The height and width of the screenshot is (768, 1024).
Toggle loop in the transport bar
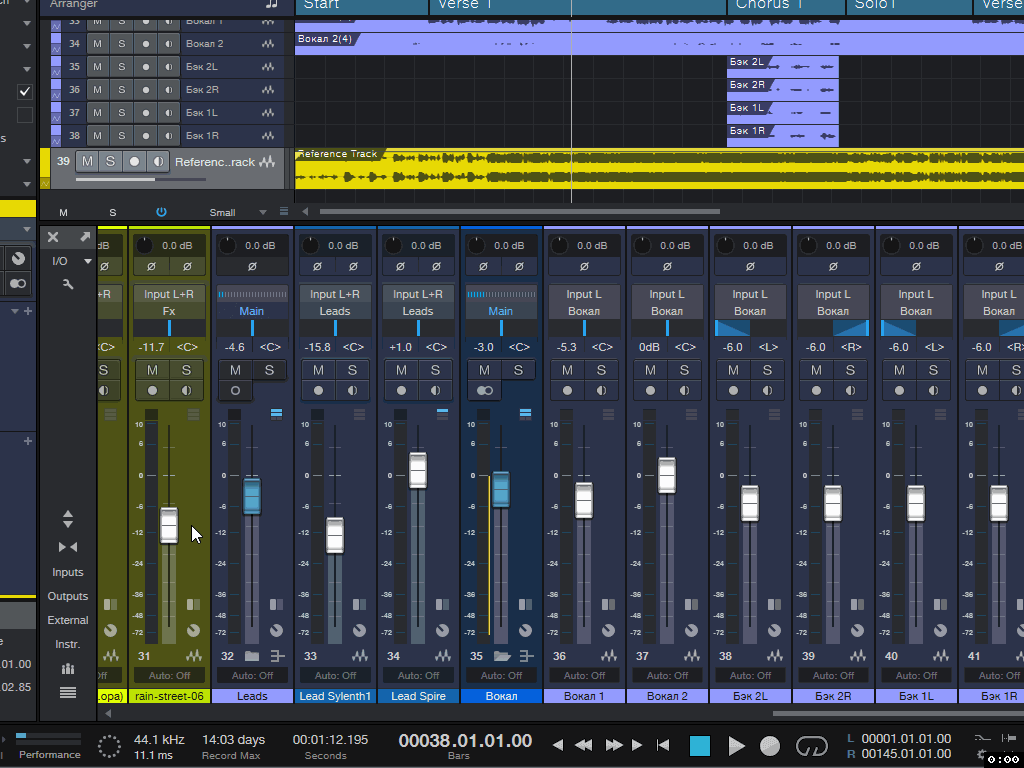[x=811, y=745]
